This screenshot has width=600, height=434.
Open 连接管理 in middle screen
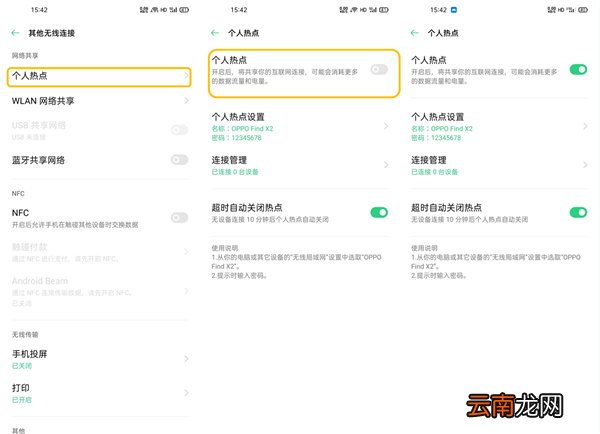click(x=300, y=165)
